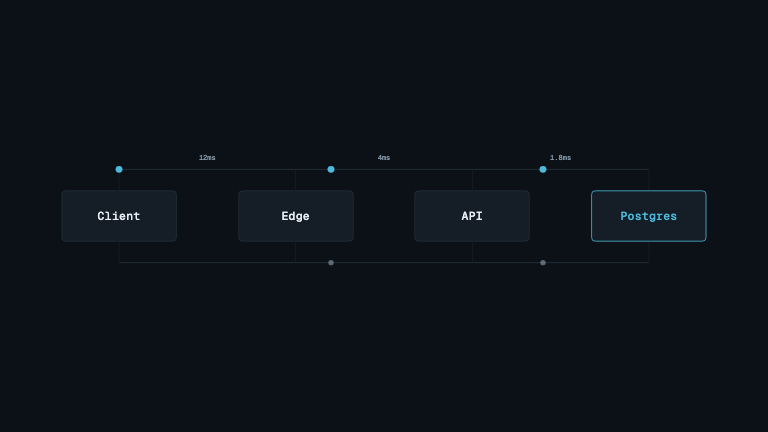The height and width of the screenshot is (432, 768).
Task: Select the highlighted Postgres node box
Action: pyautogui.click(x=648, y=216)
